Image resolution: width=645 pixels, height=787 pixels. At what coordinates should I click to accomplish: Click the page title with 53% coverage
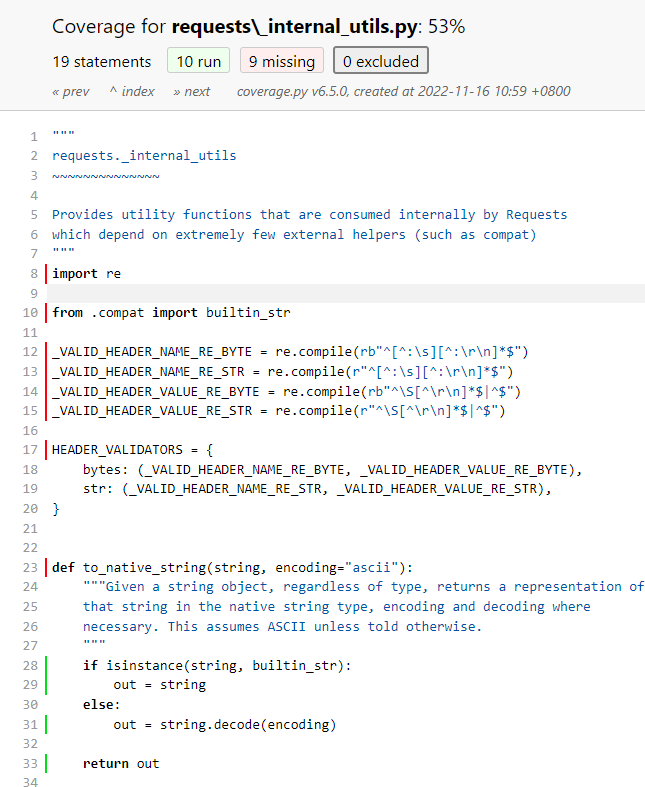pyautogui.click(x=258, y=27)
